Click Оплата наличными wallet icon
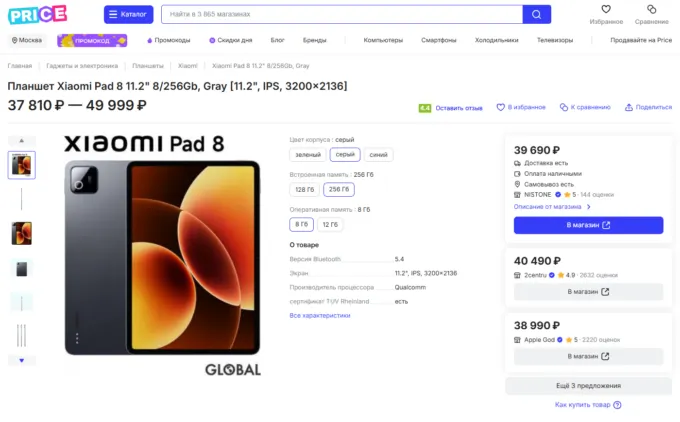This screenshot has height=422, width=680. pos(517,174)
